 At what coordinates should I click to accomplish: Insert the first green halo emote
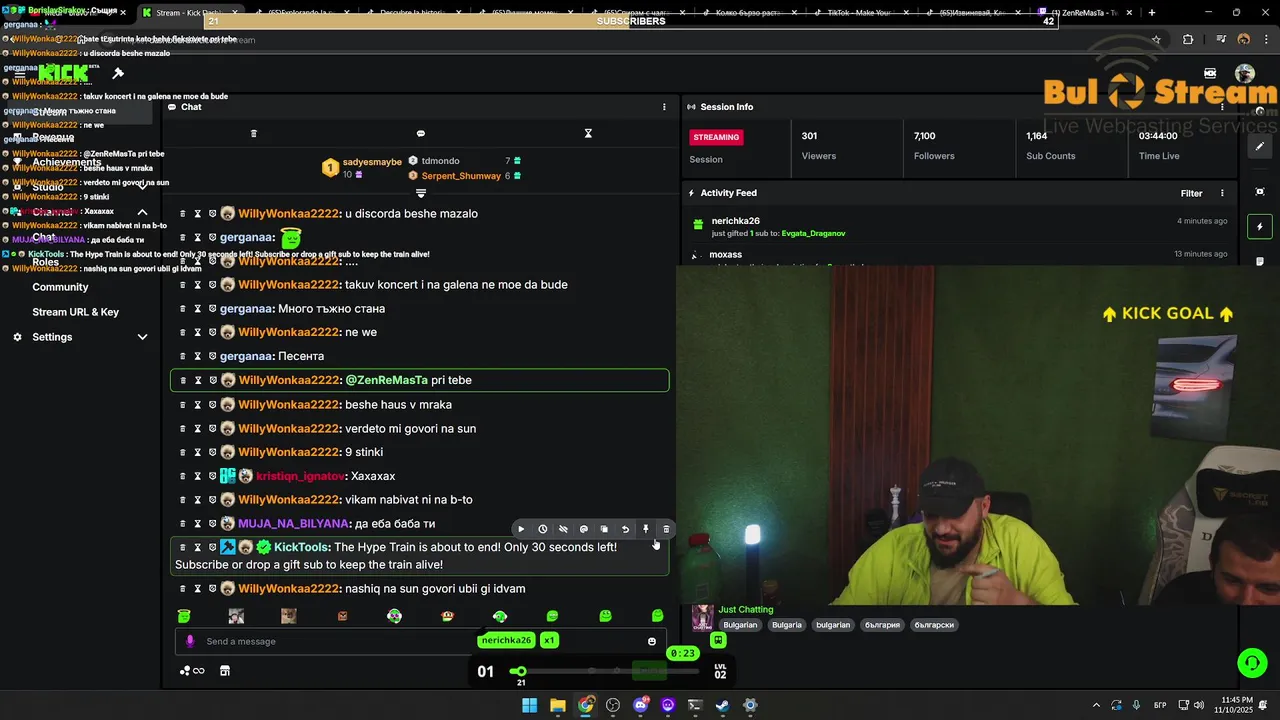[184, 616]
